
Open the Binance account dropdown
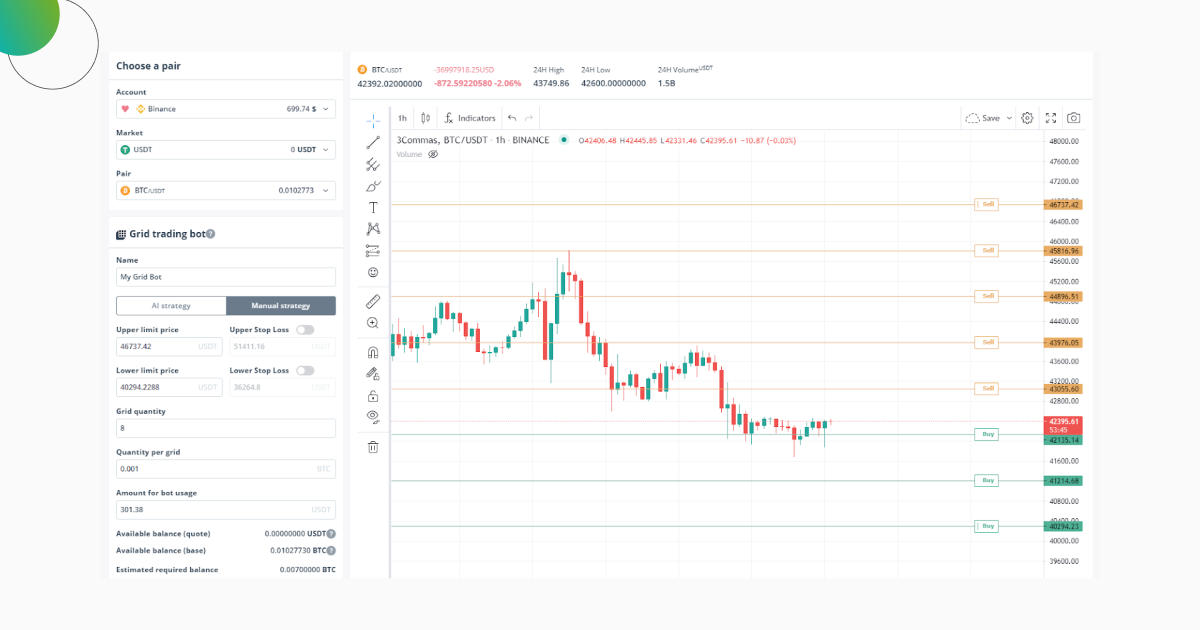click(x=225, y=109)
